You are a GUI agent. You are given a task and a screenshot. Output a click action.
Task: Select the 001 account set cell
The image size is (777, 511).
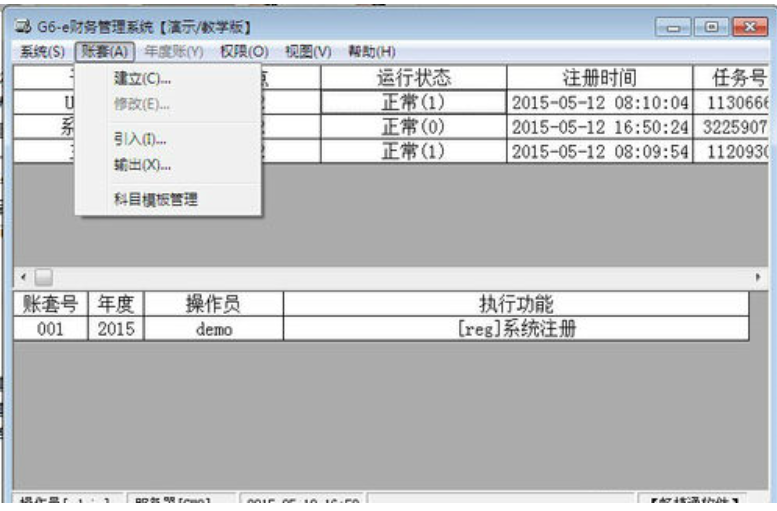click(51, 329)
